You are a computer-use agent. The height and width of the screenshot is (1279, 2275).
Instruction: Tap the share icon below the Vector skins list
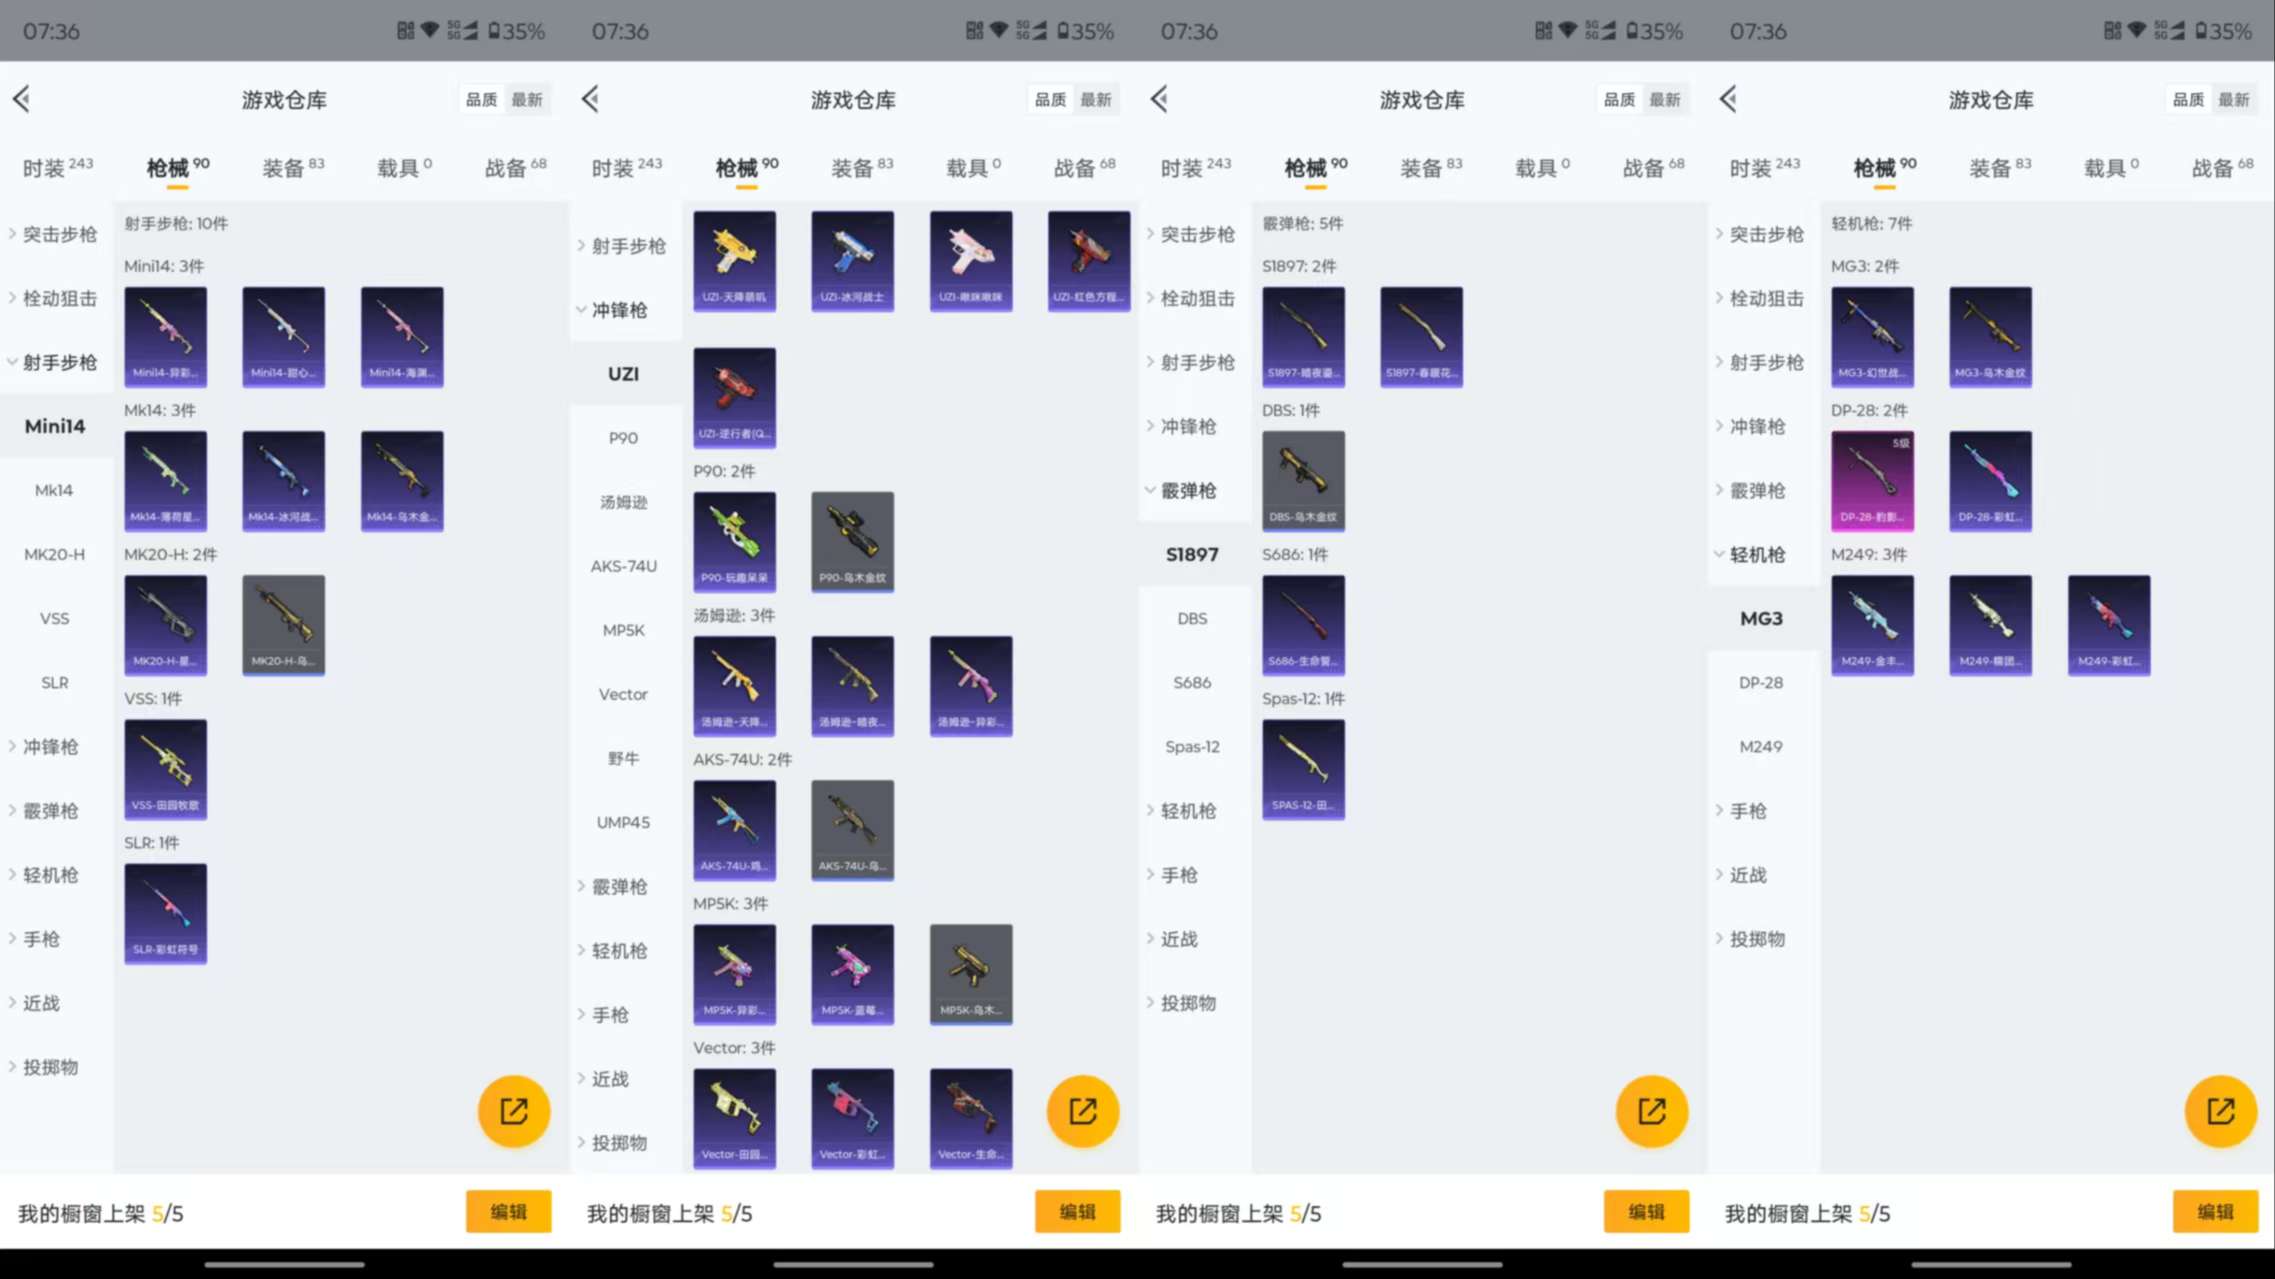point(1082,1111)
